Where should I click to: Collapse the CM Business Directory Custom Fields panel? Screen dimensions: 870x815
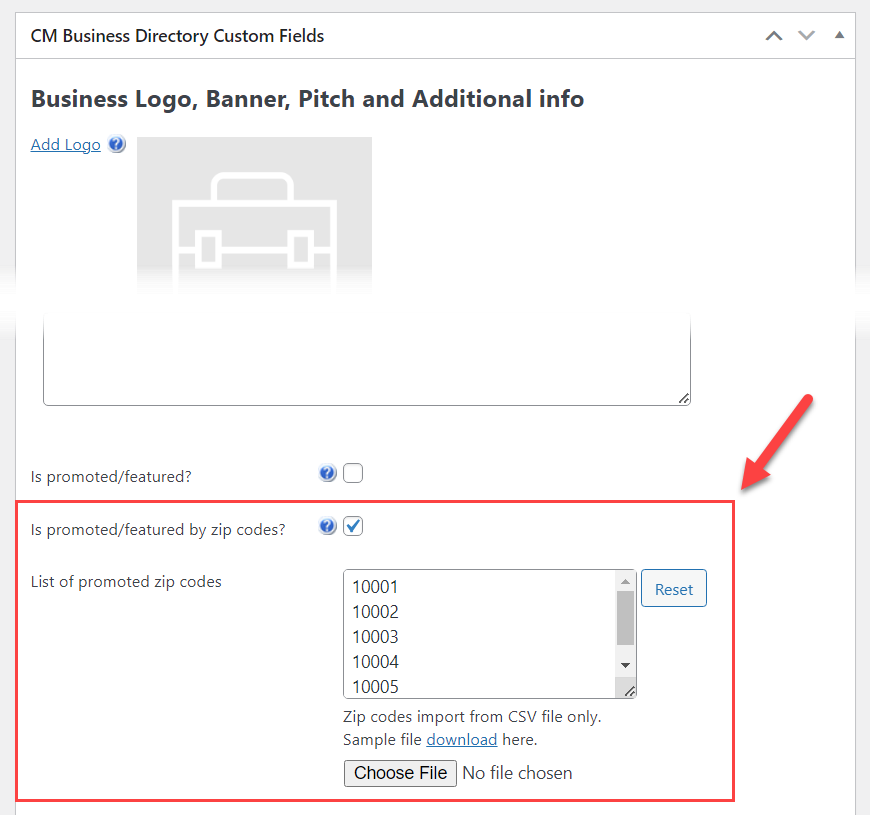click(839, 35)
